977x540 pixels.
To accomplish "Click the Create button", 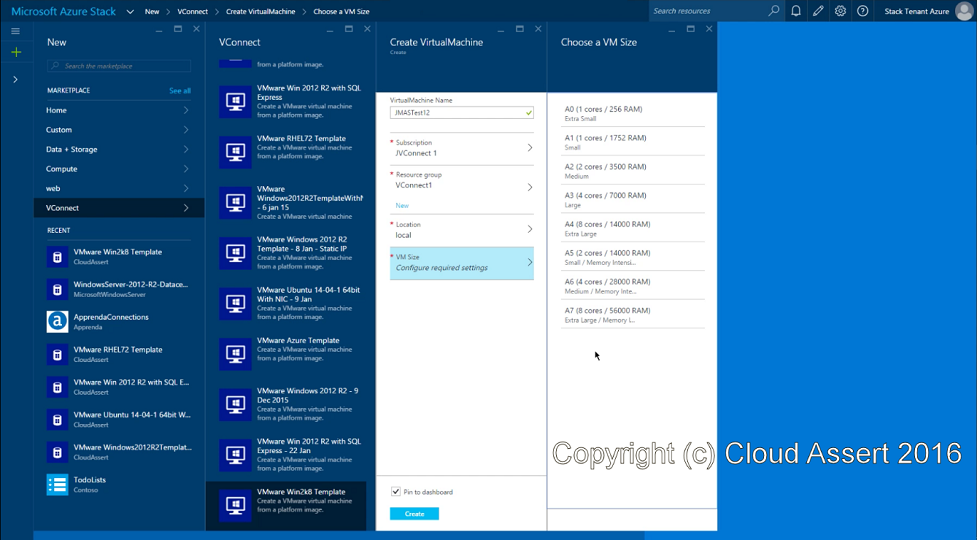I will tap(414, 514).
